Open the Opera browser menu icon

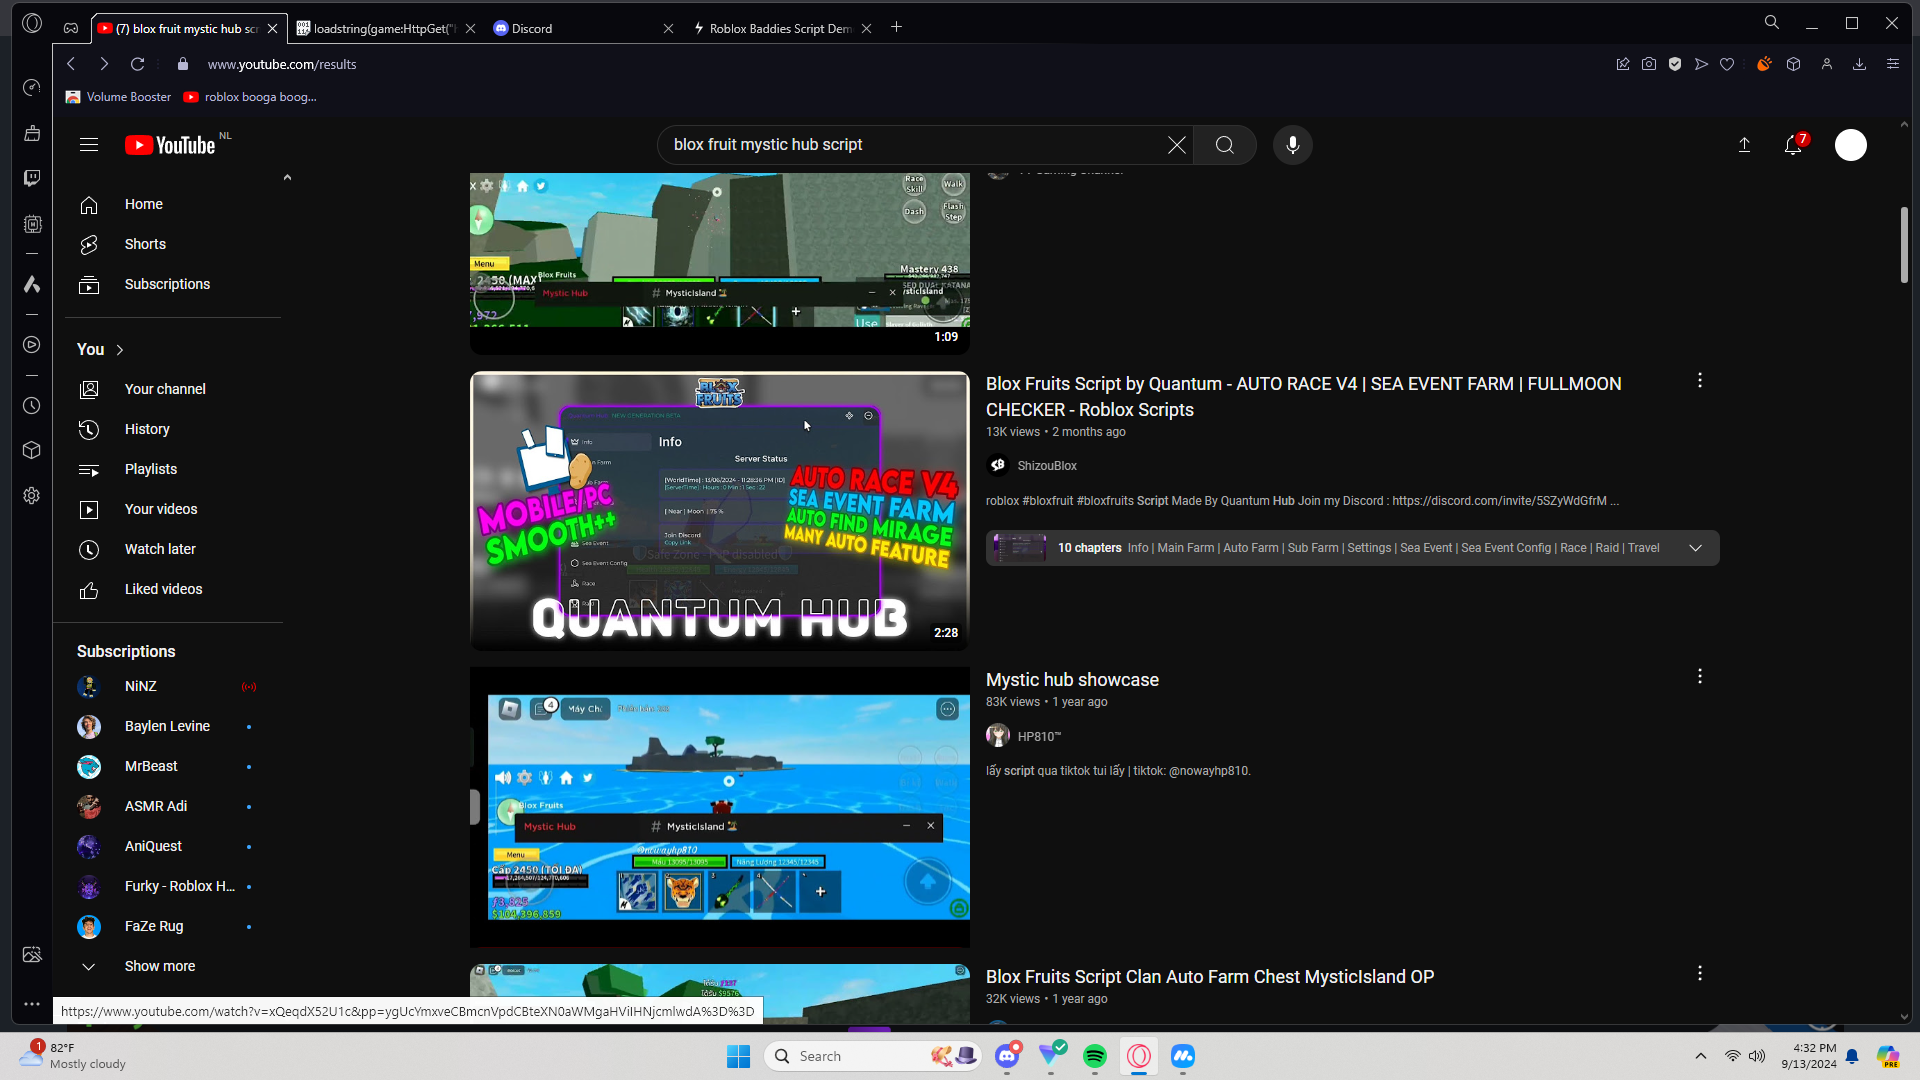(x=32, y=23)
